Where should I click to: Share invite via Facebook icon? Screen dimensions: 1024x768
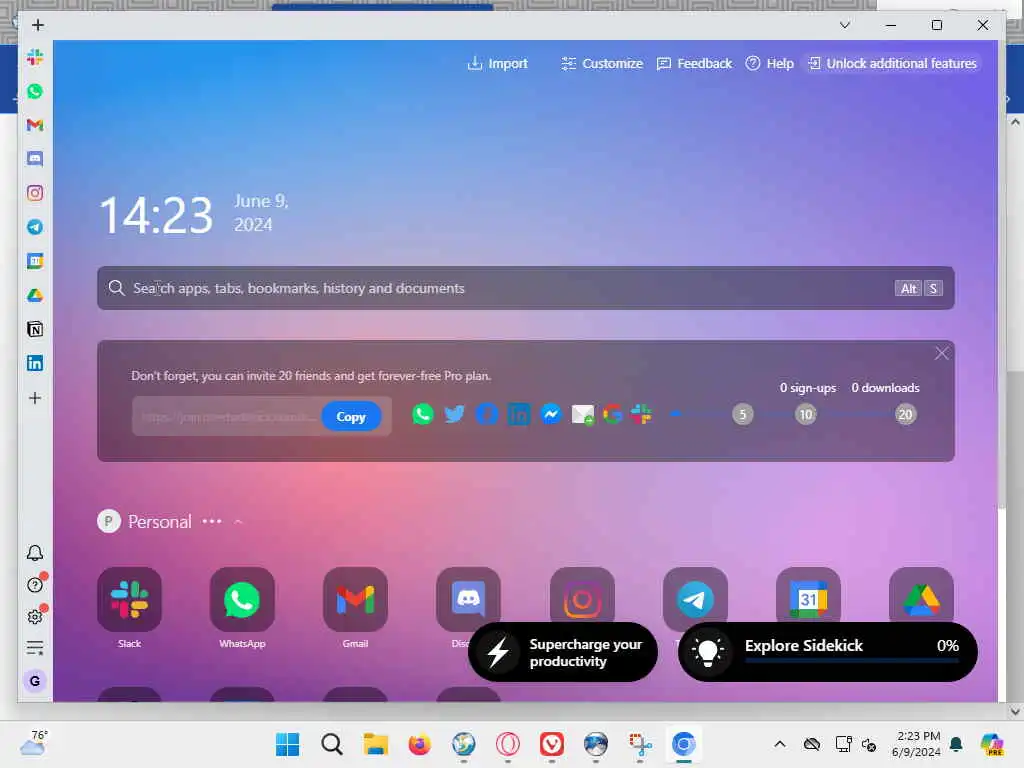pyautogui.click(x=487, y=414)
